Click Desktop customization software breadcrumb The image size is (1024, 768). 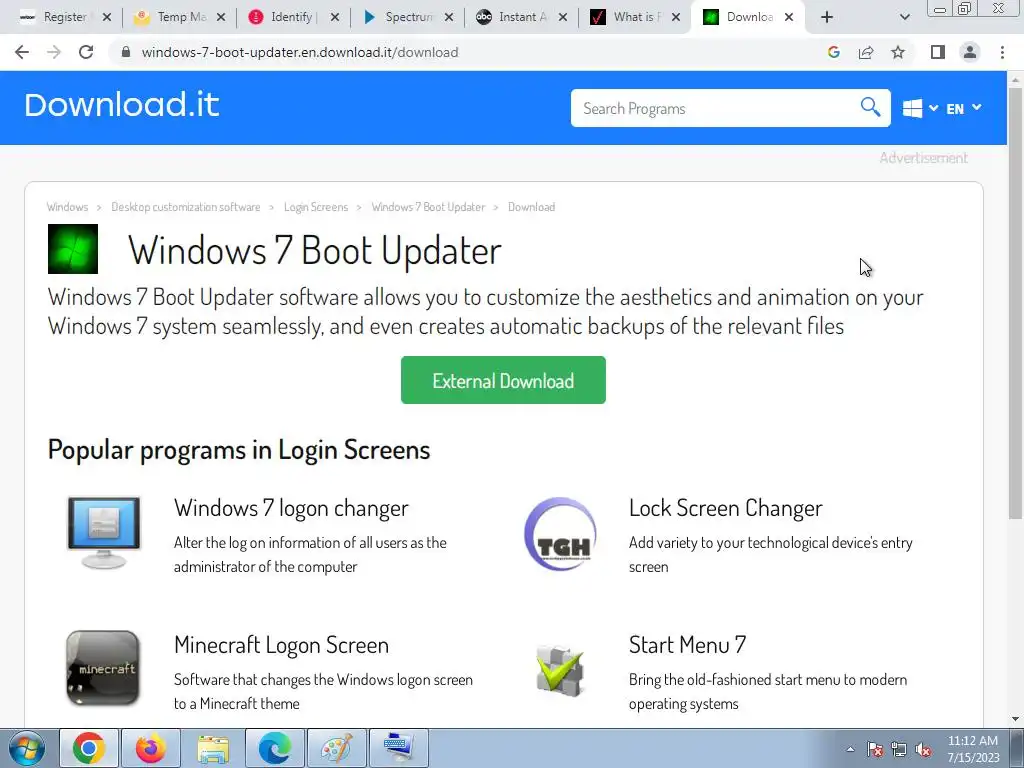tap(185, 207)
